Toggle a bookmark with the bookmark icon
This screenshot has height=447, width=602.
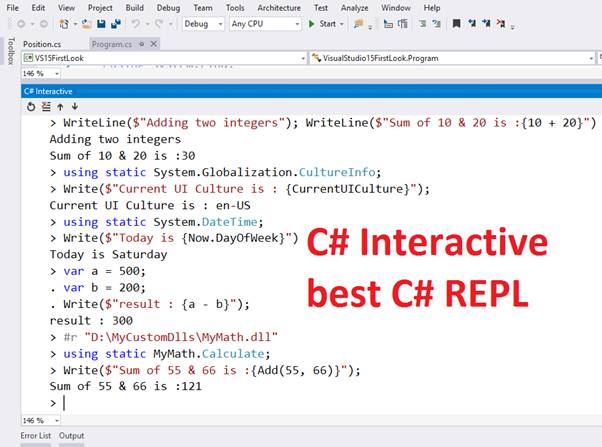point(456,24)
